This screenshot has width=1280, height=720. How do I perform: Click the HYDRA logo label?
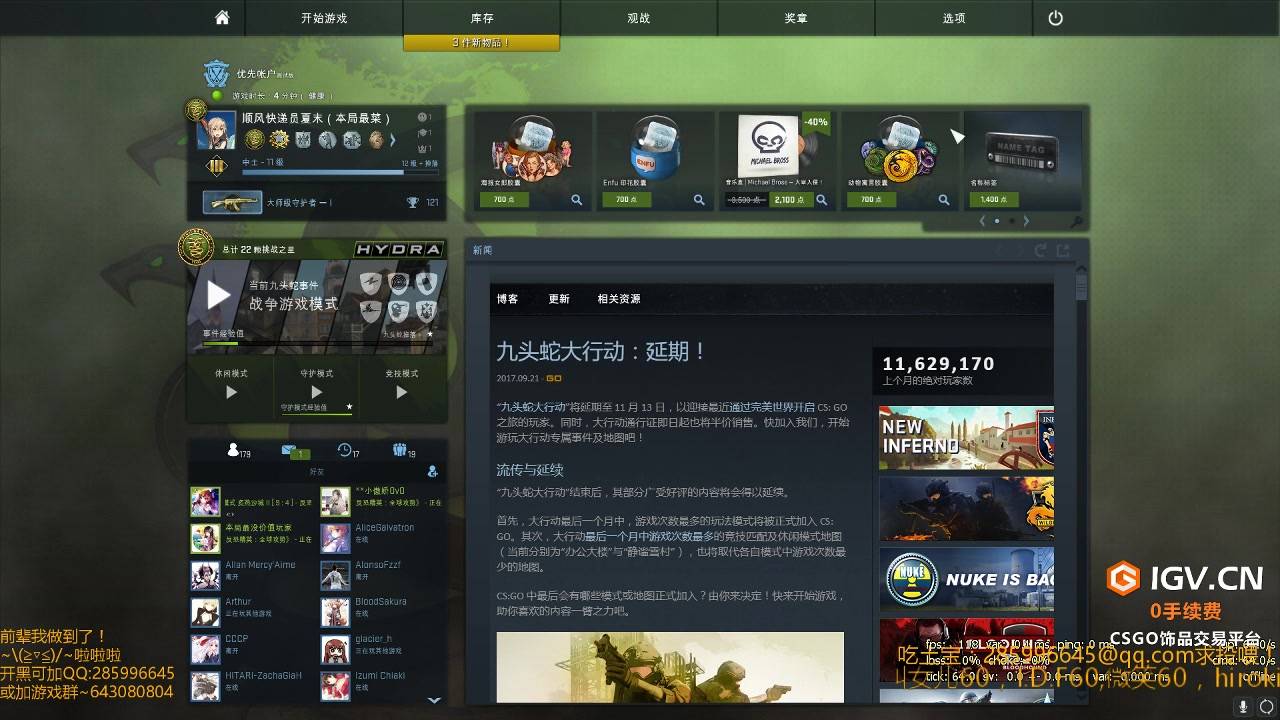coord(398,249)
